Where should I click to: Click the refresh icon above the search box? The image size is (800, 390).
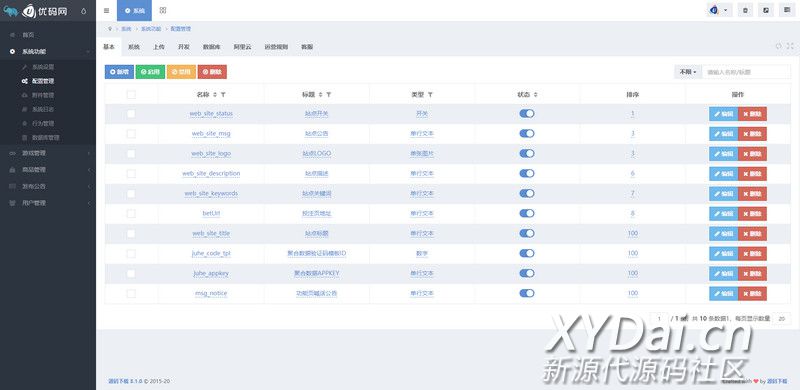click(x=779, y=46)
